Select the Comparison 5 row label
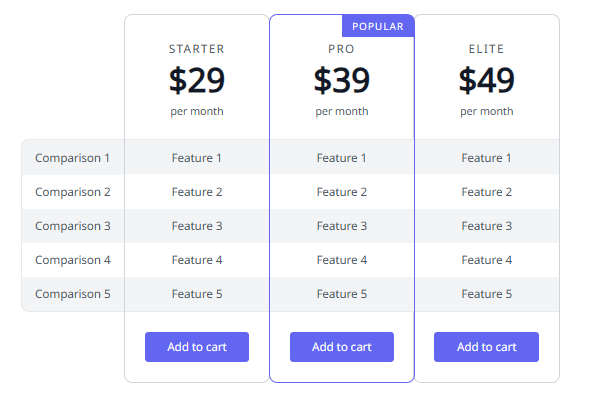 73,294
